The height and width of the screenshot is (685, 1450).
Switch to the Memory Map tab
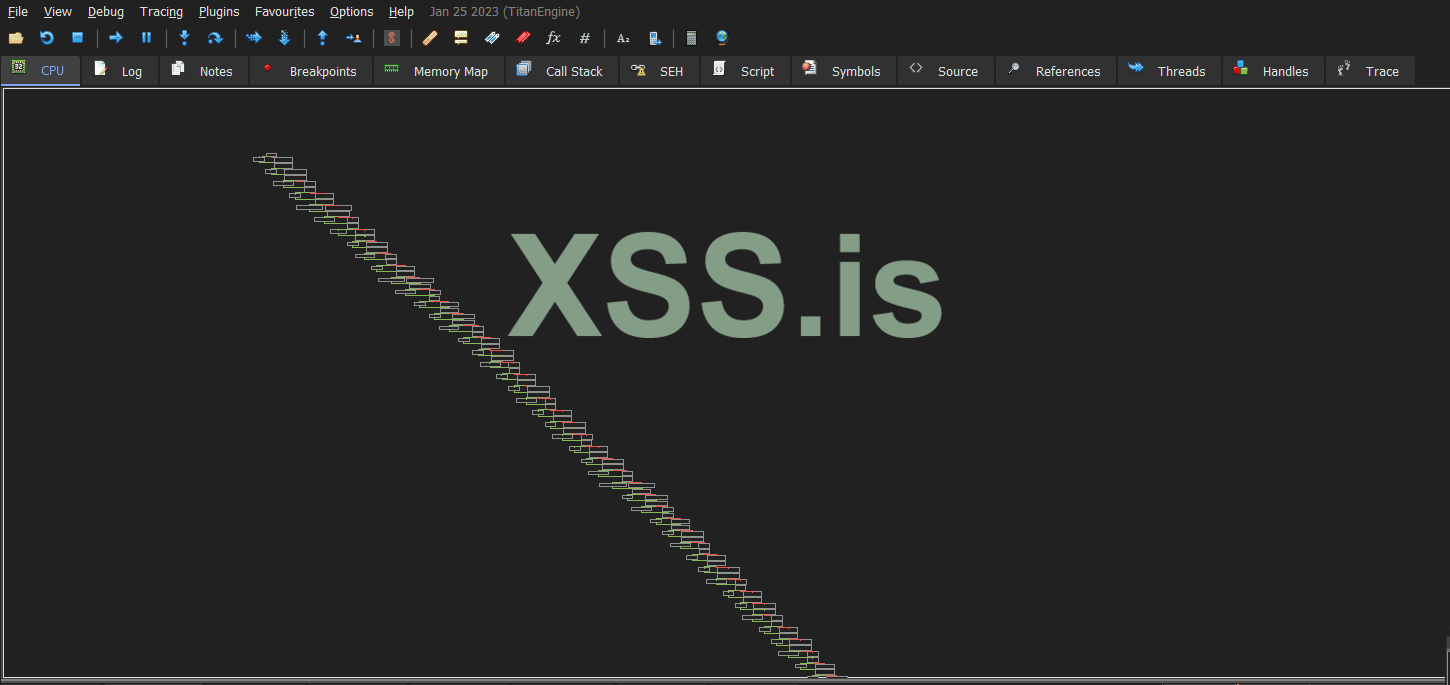(x=439, y=71)
